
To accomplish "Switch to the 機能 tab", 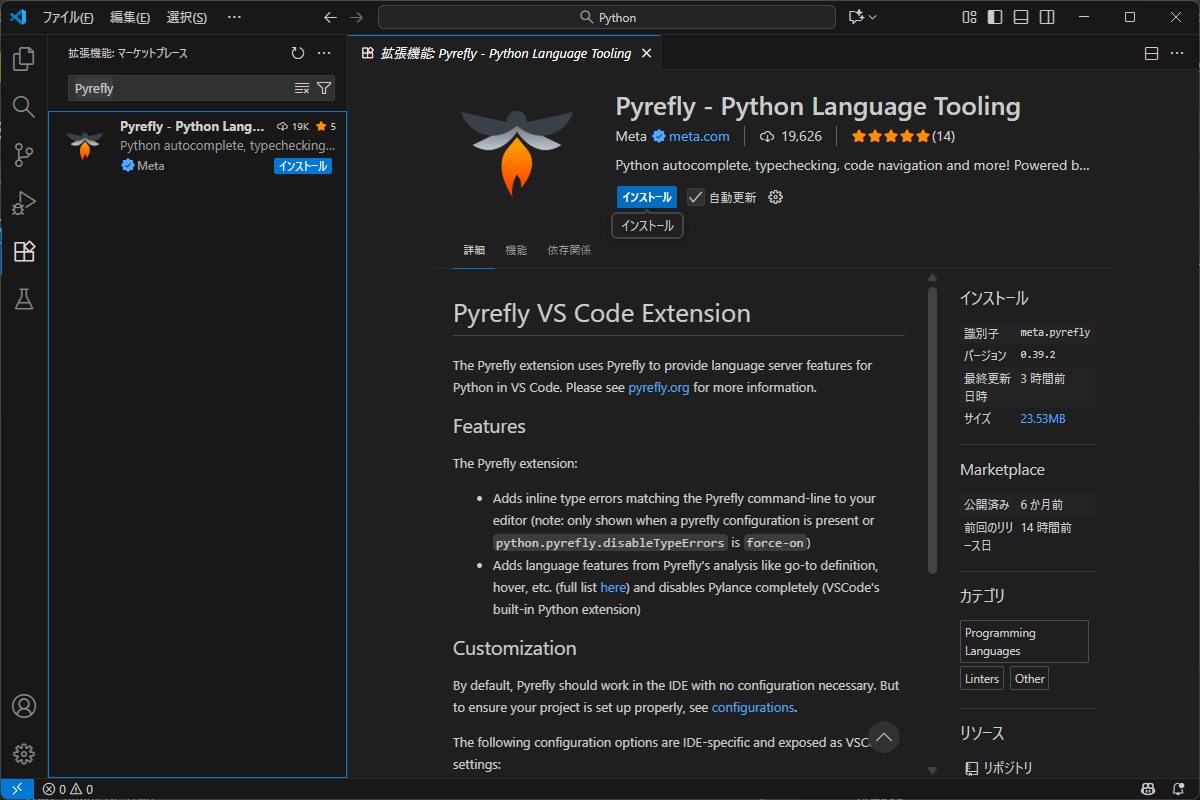I will click(x=515, y=249).
